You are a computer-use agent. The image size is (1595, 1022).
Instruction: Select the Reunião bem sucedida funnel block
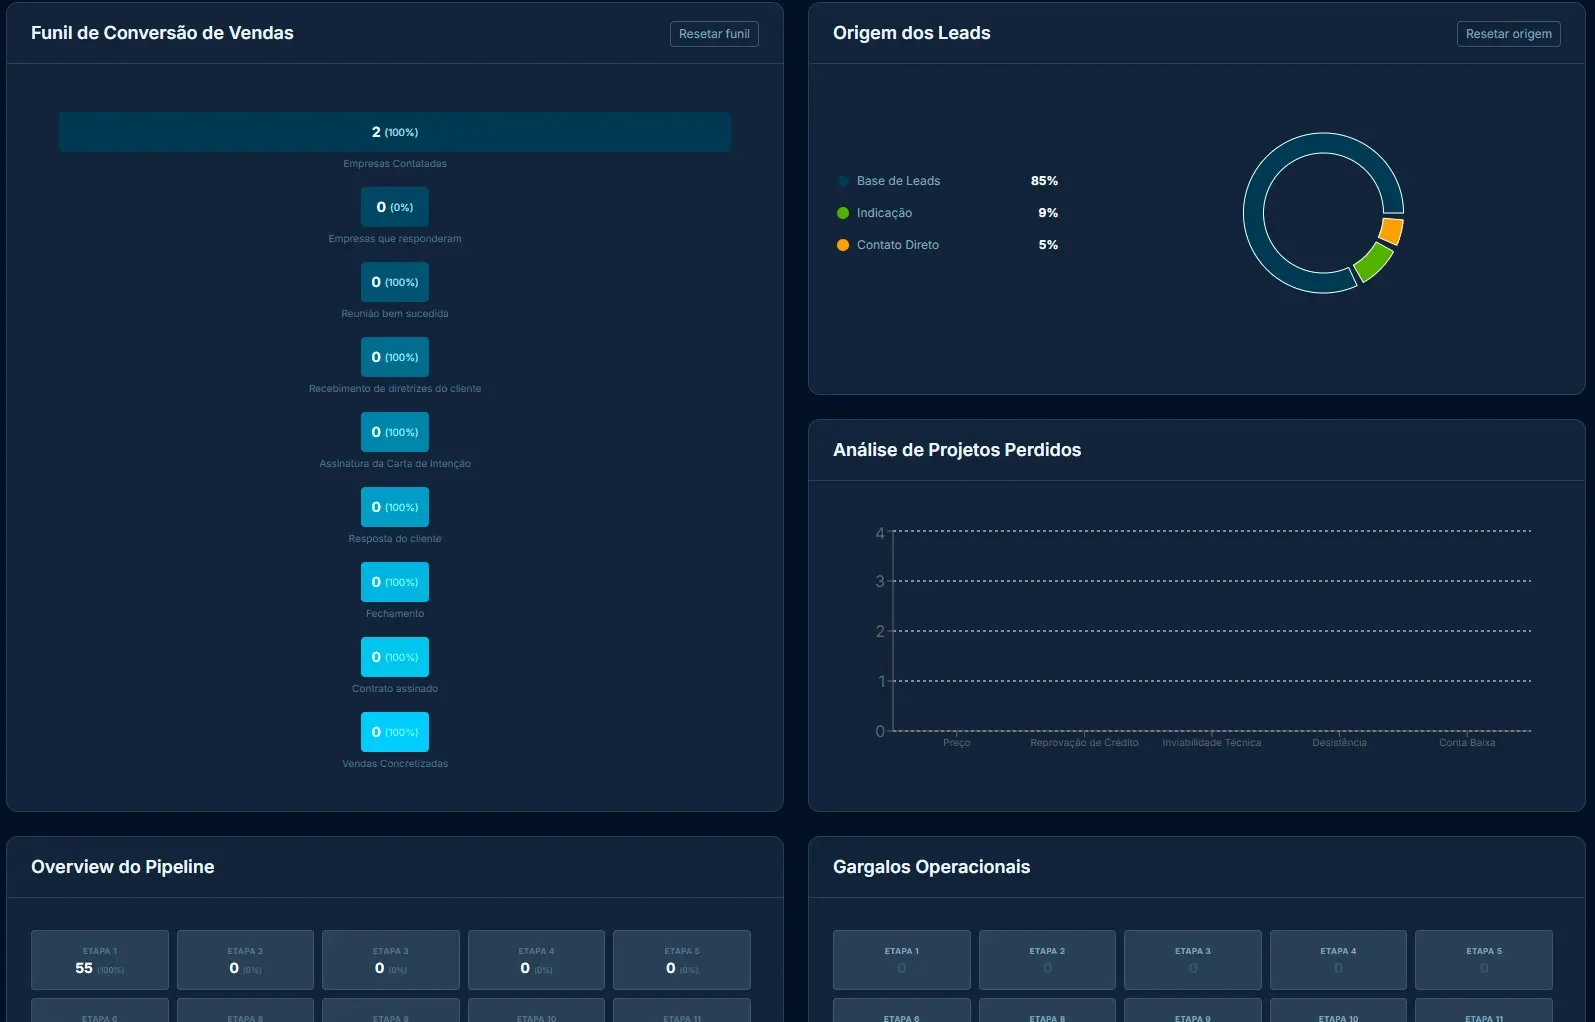[x=395, y=282]
